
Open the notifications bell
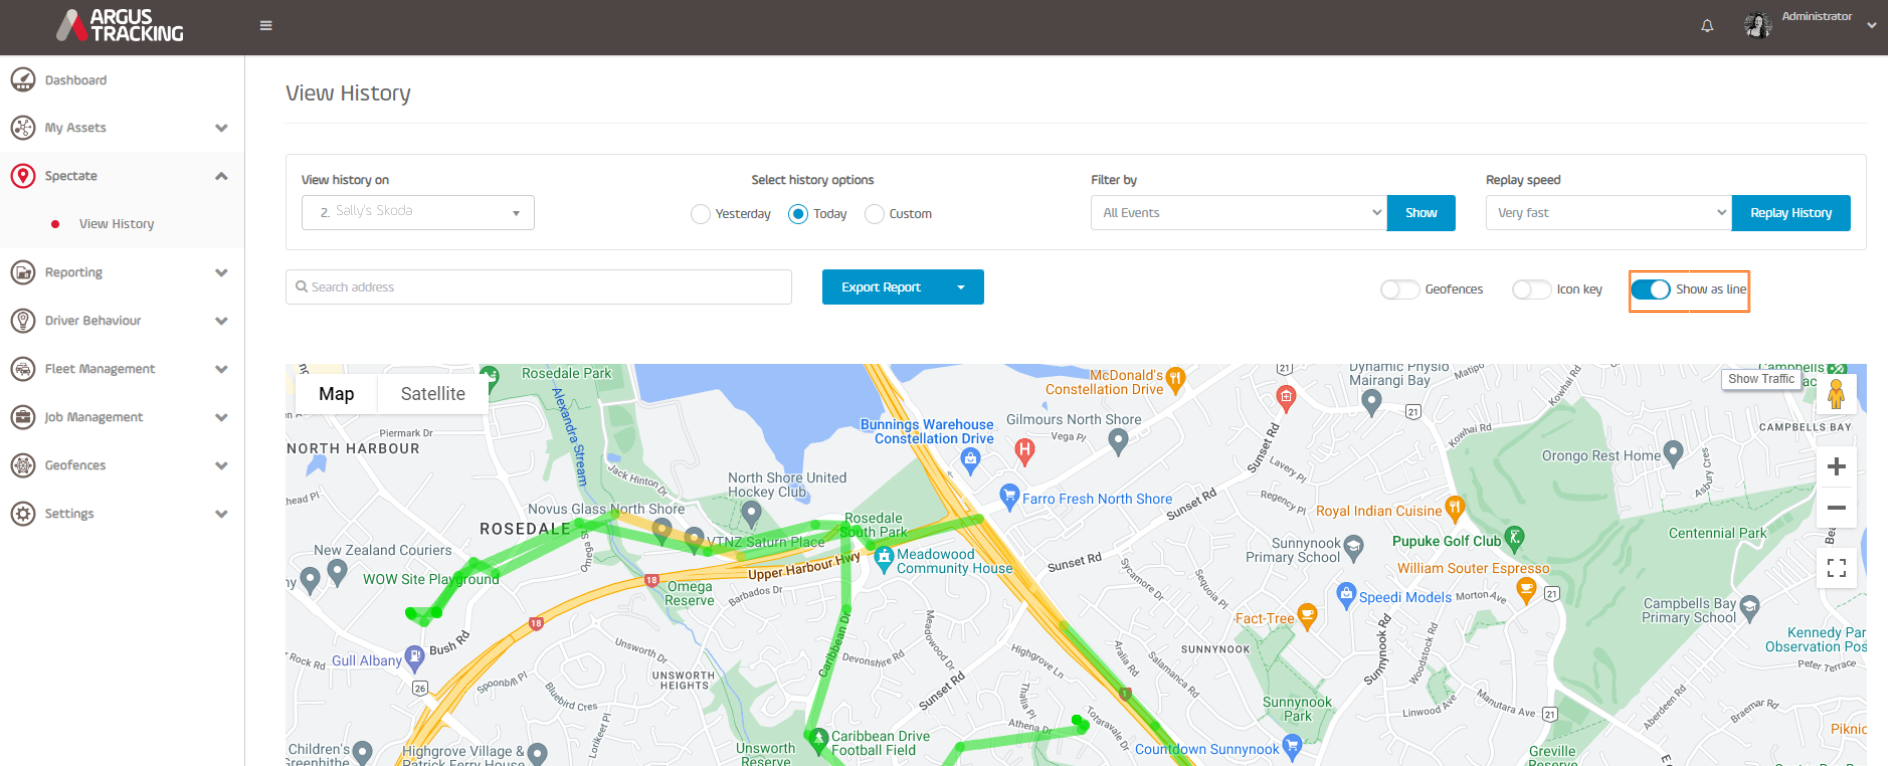pyautogui.click(x=1707, y=26)
